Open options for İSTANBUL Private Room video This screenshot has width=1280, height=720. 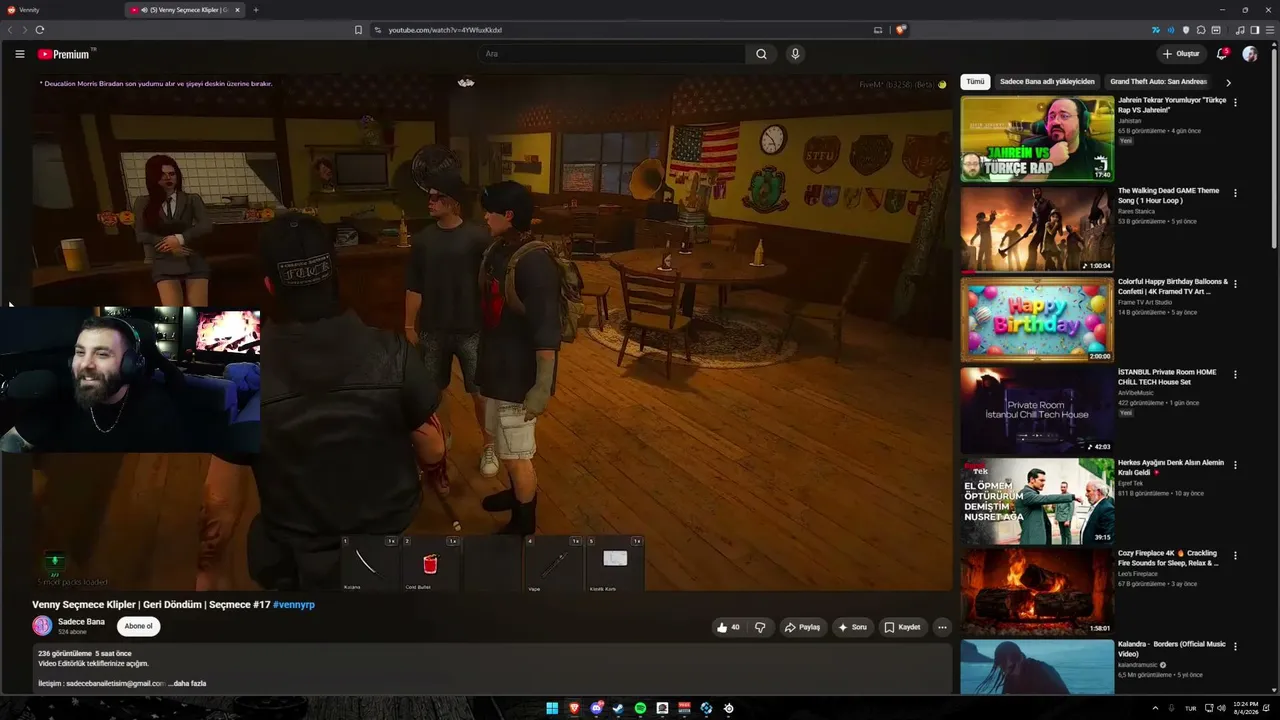coord(1235,374)
